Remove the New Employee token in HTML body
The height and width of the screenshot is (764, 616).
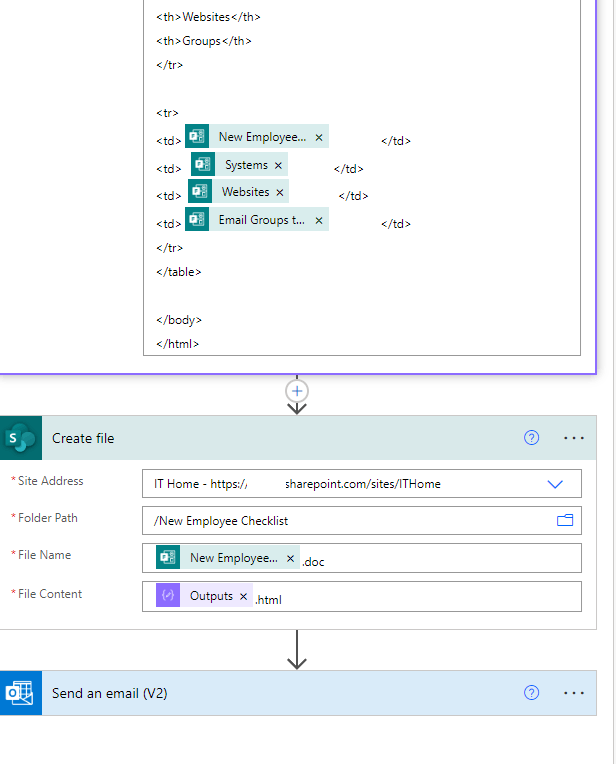(319, 137)
